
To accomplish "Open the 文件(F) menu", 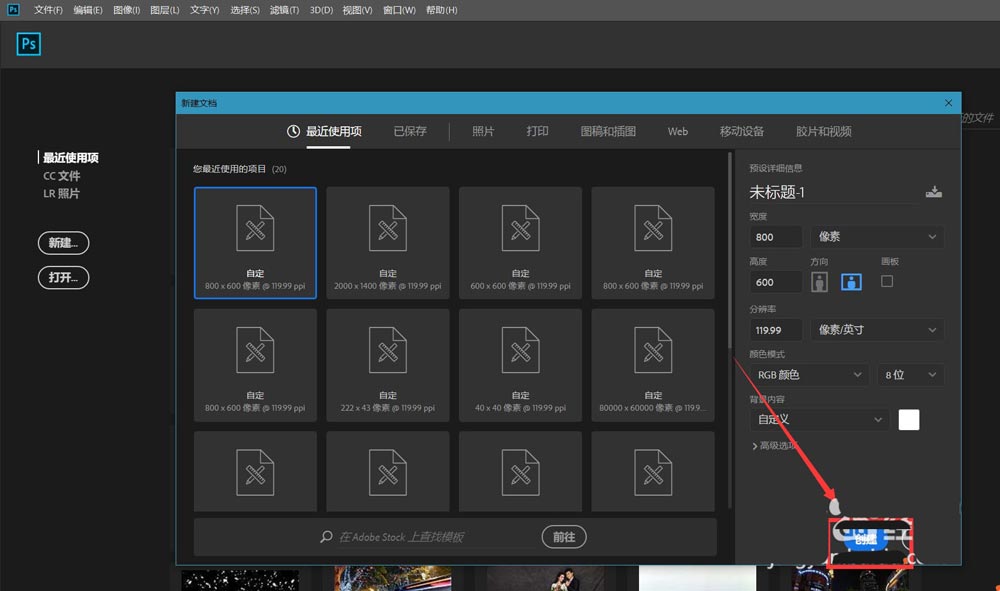I will (48, 10).
